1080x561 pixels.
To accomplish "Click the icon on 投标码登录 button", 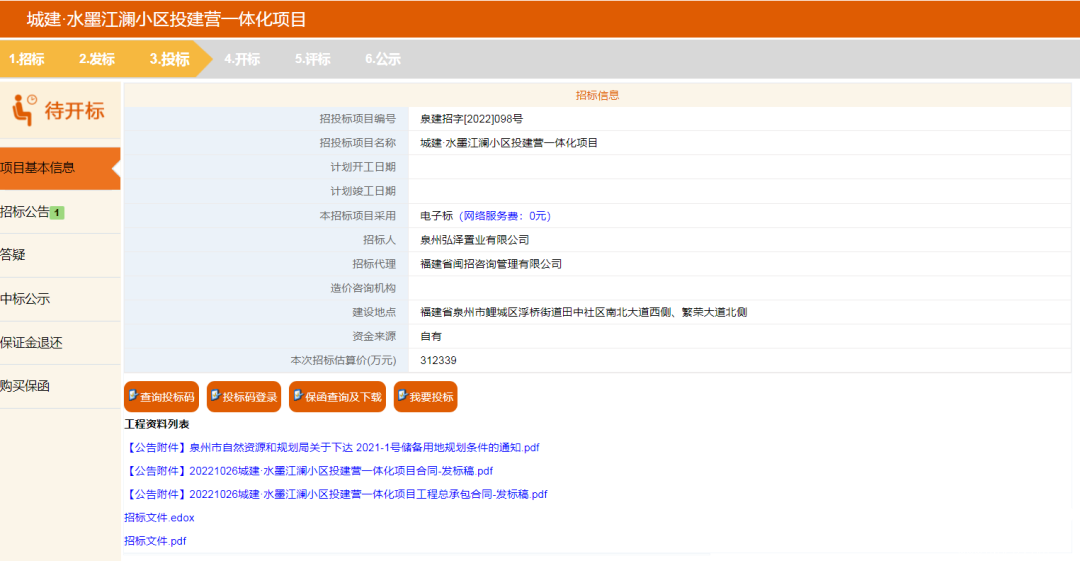I will [x=216, y=396].
